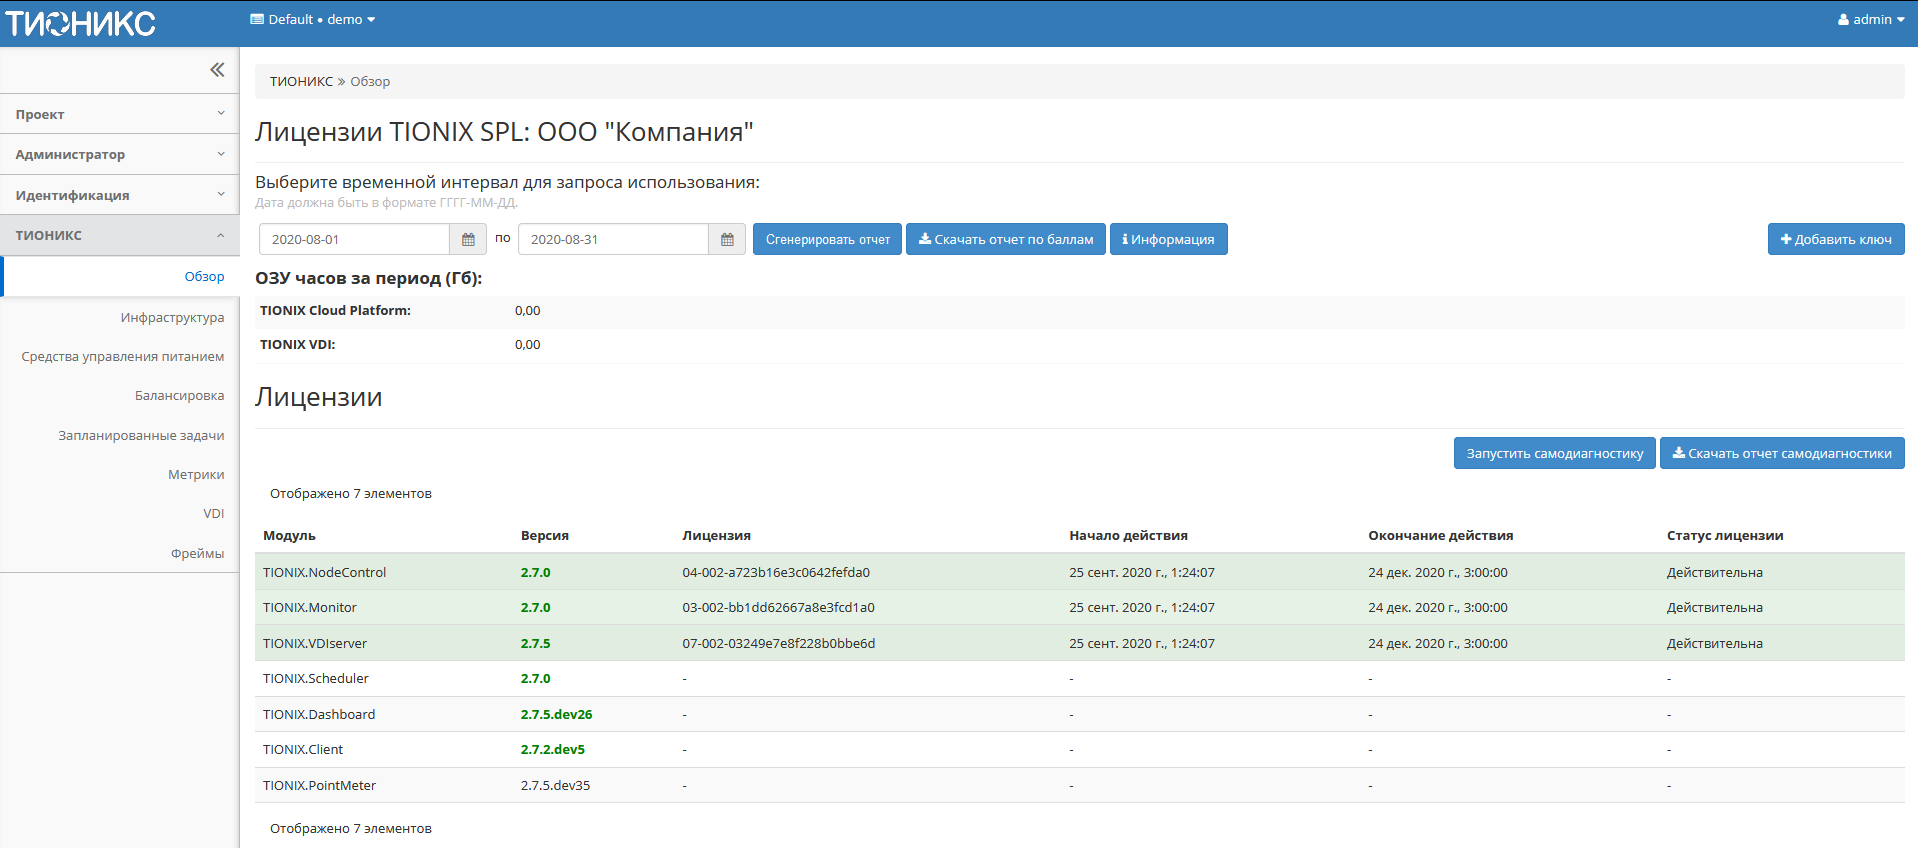Run Запустить самодиагностику
The height and width of the screenshot is (848, 1918).
[1554, 454]
